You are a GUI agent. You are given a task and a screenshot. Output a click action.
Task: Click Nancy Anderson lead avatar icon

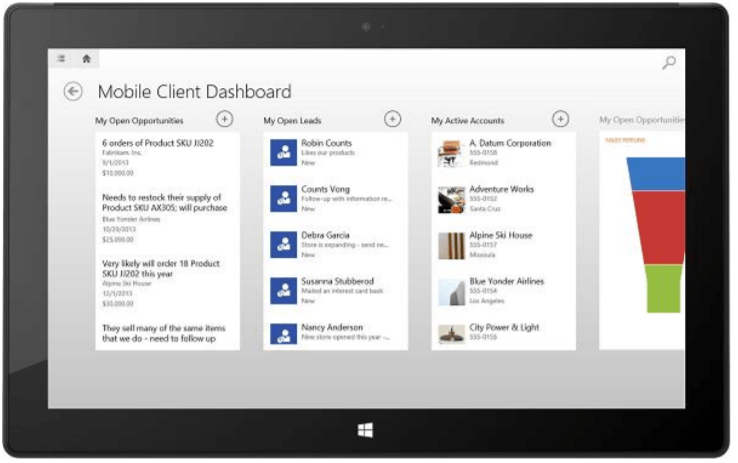coord(283,334)
